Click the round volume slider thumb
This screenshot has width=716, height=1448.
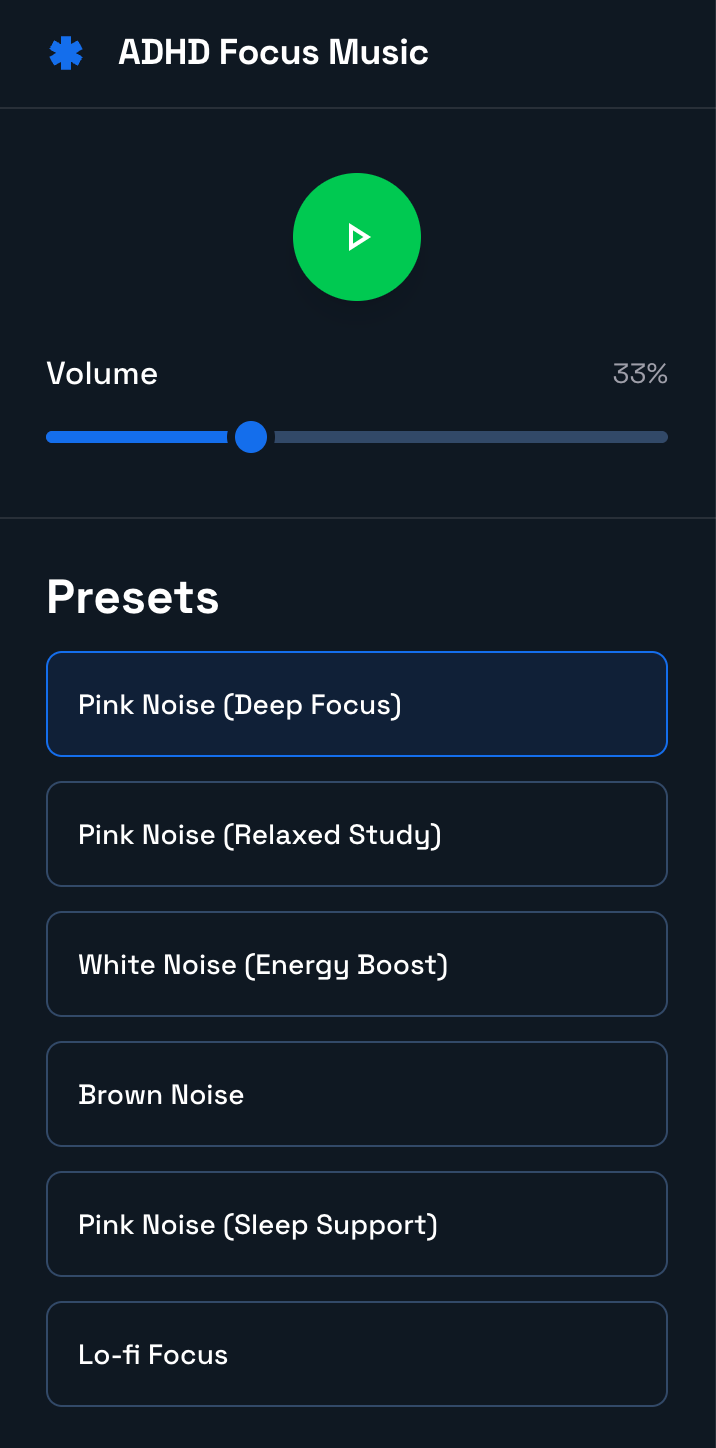251,437
